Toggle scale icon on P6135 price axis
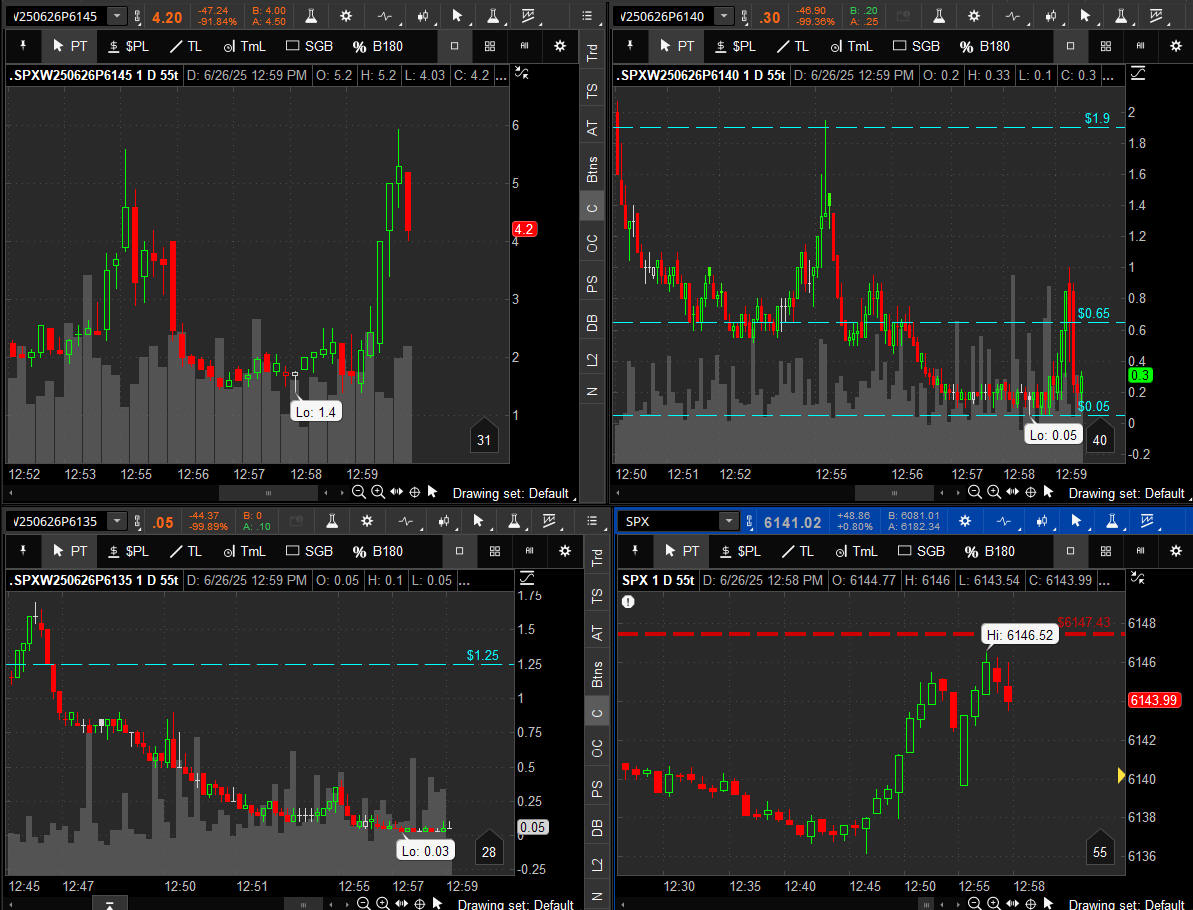This screenshot has height=910, width=1193. pos(527,579)
